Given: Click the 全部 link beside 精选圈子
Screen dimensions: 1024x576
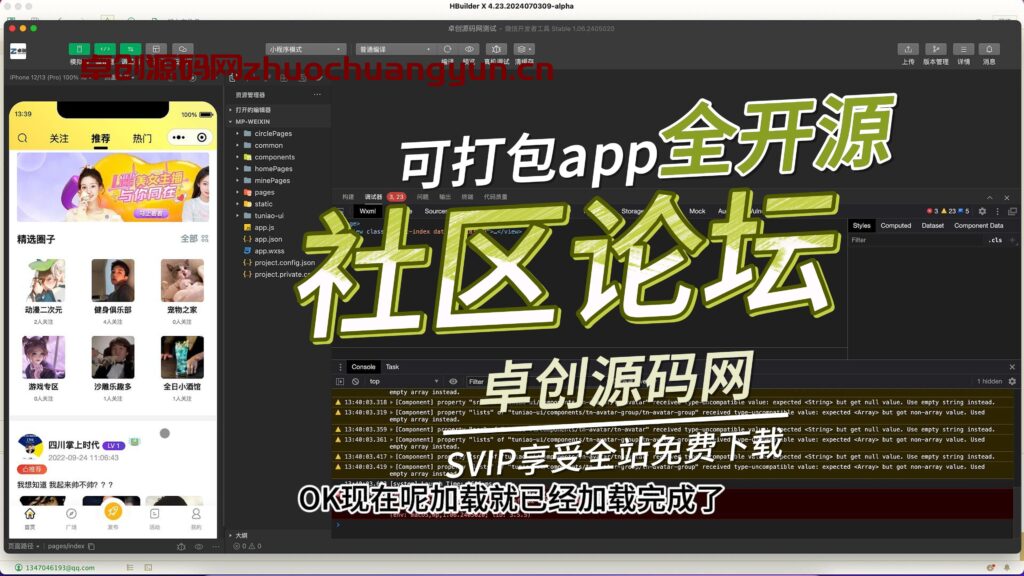Looking at the screenshot, I should pyautogui.click(x=194, y=239).
